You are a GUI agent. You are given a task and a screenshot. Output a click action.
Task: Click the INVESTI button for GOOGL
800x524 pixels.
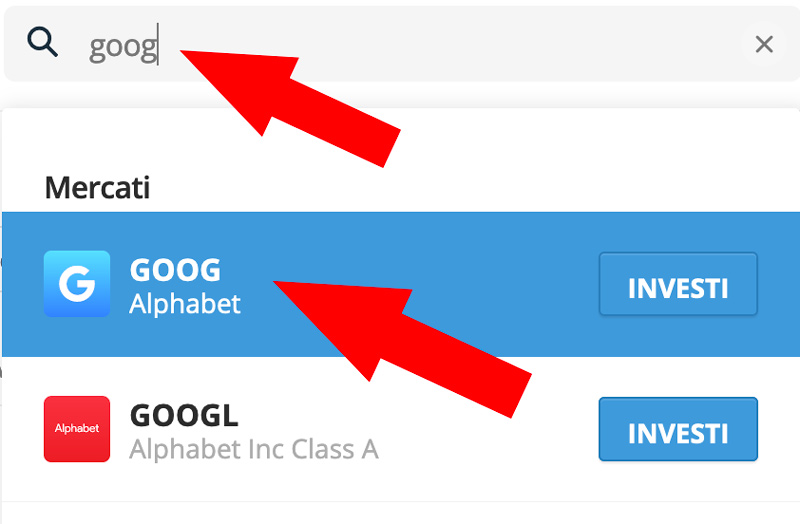tap(678, 429)
